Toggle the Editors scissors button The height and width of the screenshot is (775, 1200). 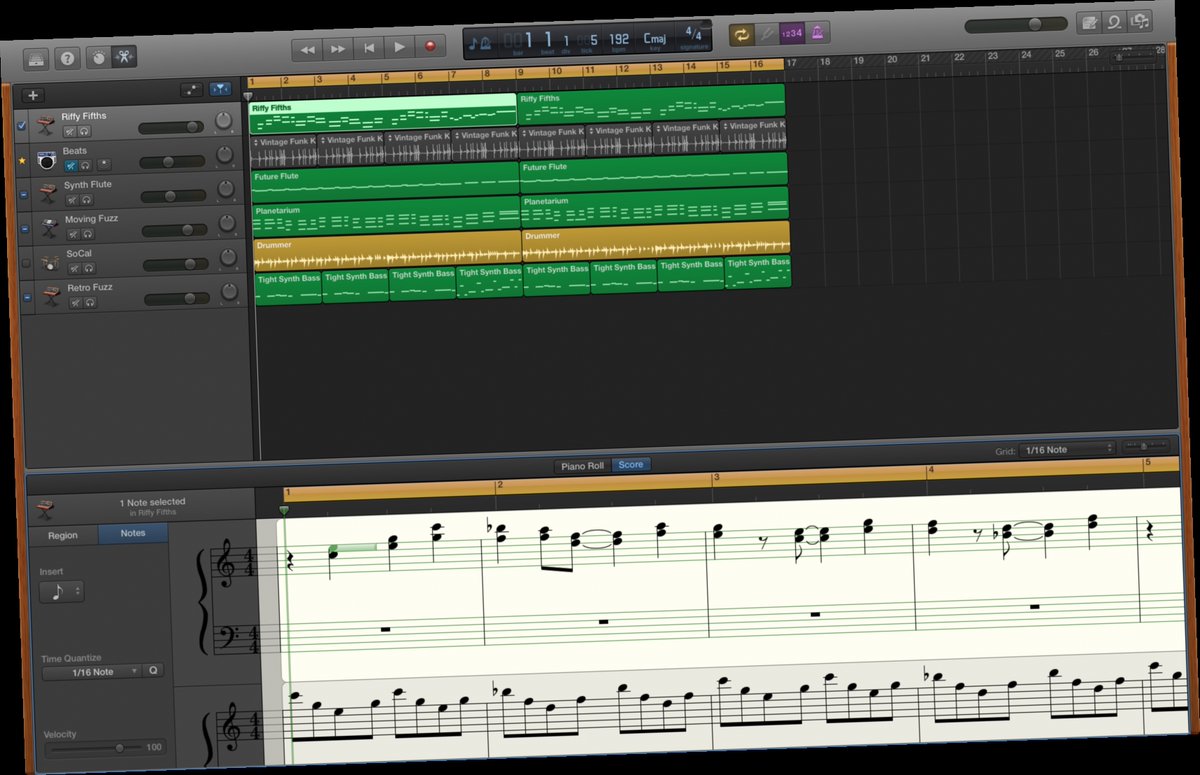[125, 56]
